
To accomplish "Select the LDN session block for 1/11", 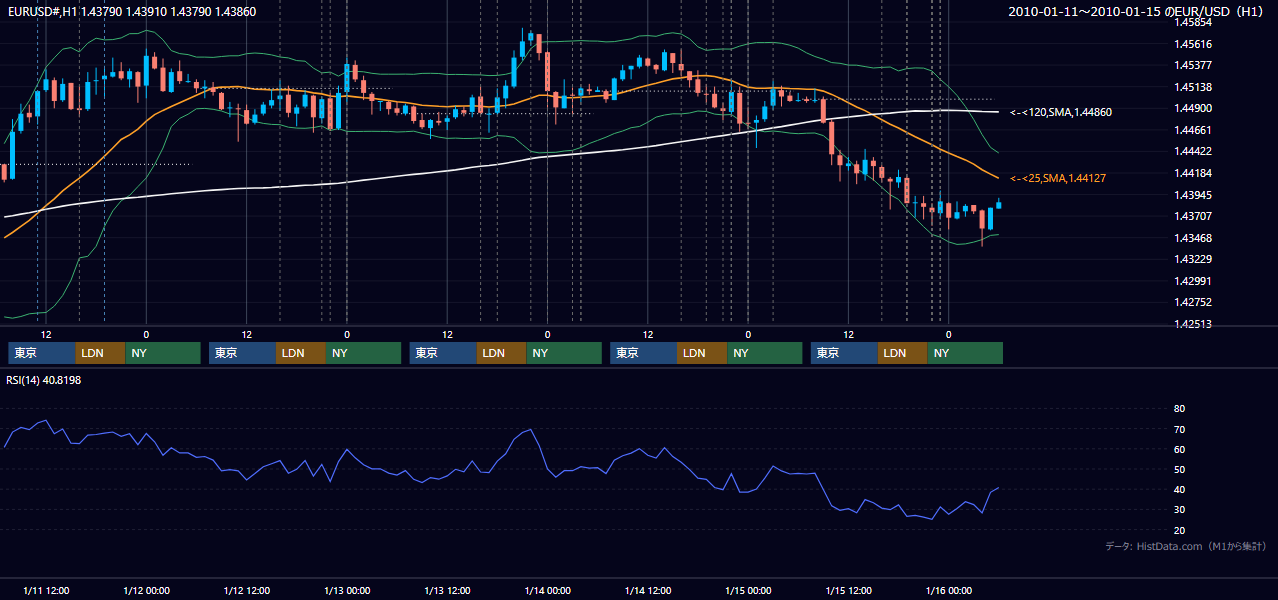I will coord(101,353).
